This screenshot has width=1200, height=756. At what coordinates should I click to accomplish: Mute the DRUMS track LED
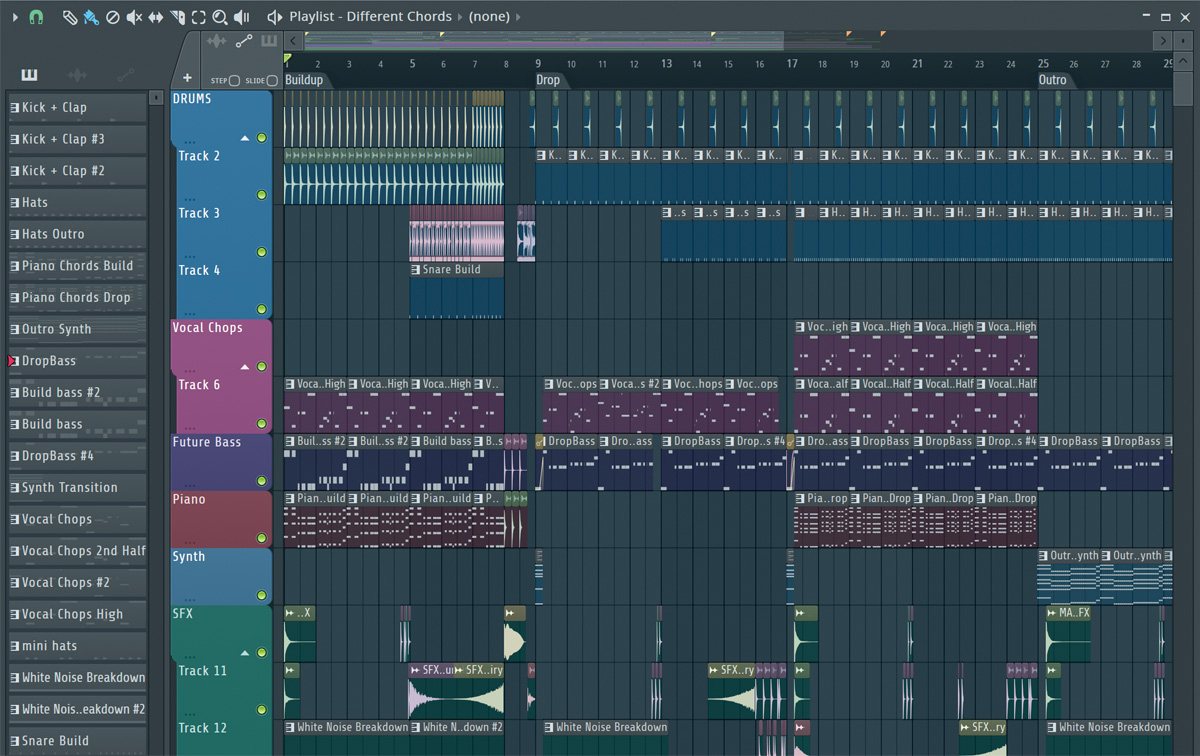coord(262,138)
